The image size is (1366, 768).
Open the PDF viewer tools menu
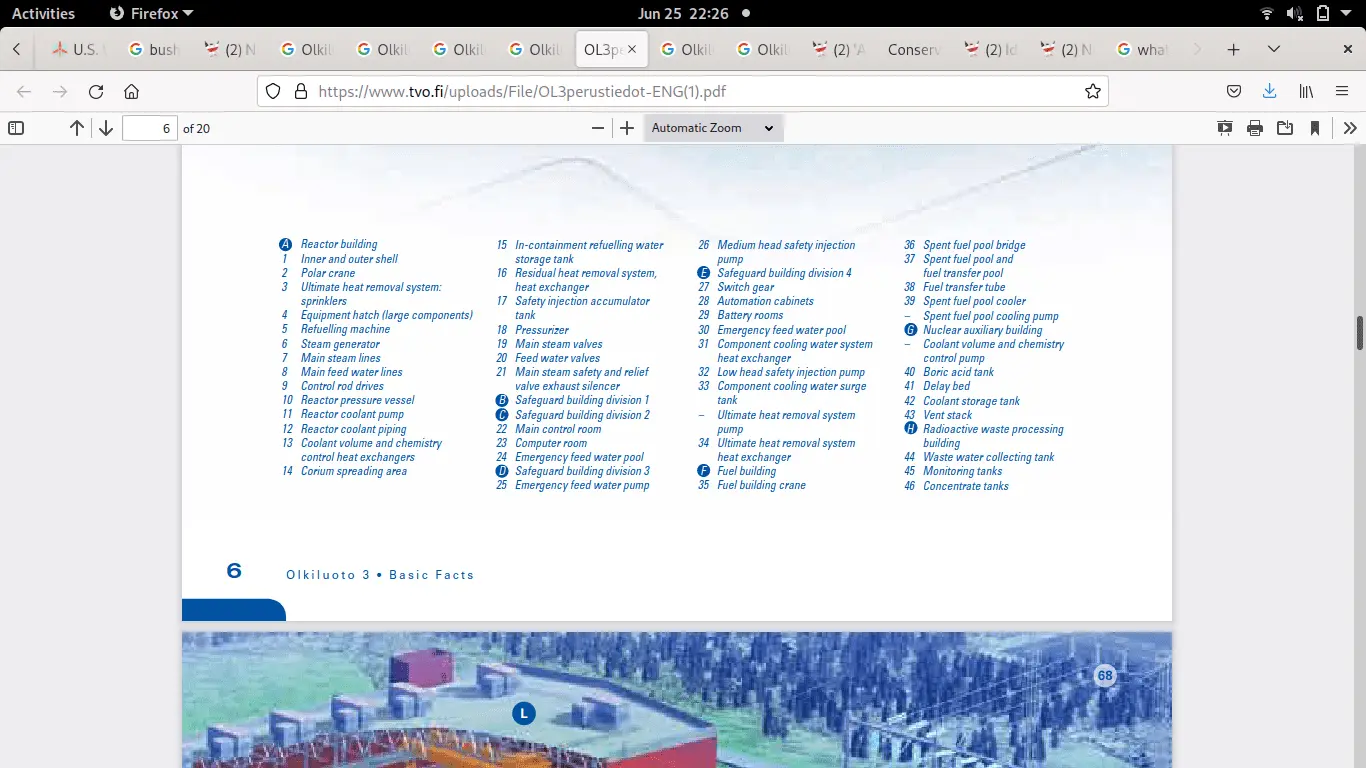pos(1350,128)
